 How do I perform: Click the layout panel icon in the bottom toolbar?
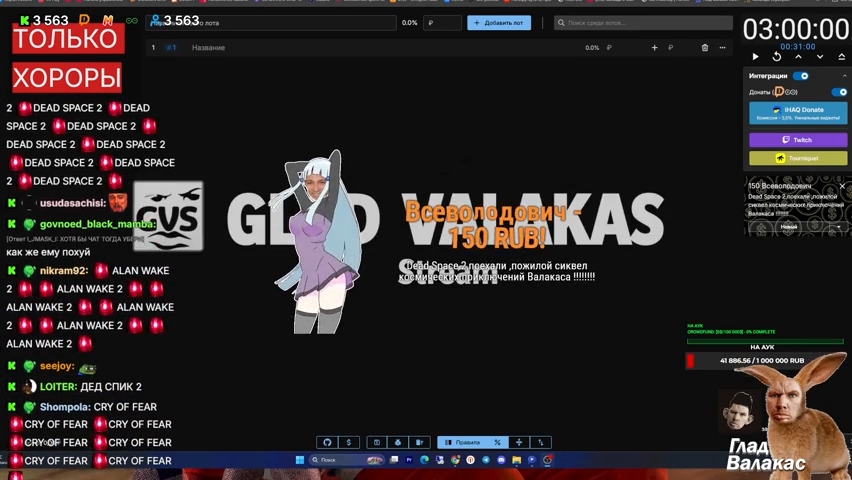point(377,442)
